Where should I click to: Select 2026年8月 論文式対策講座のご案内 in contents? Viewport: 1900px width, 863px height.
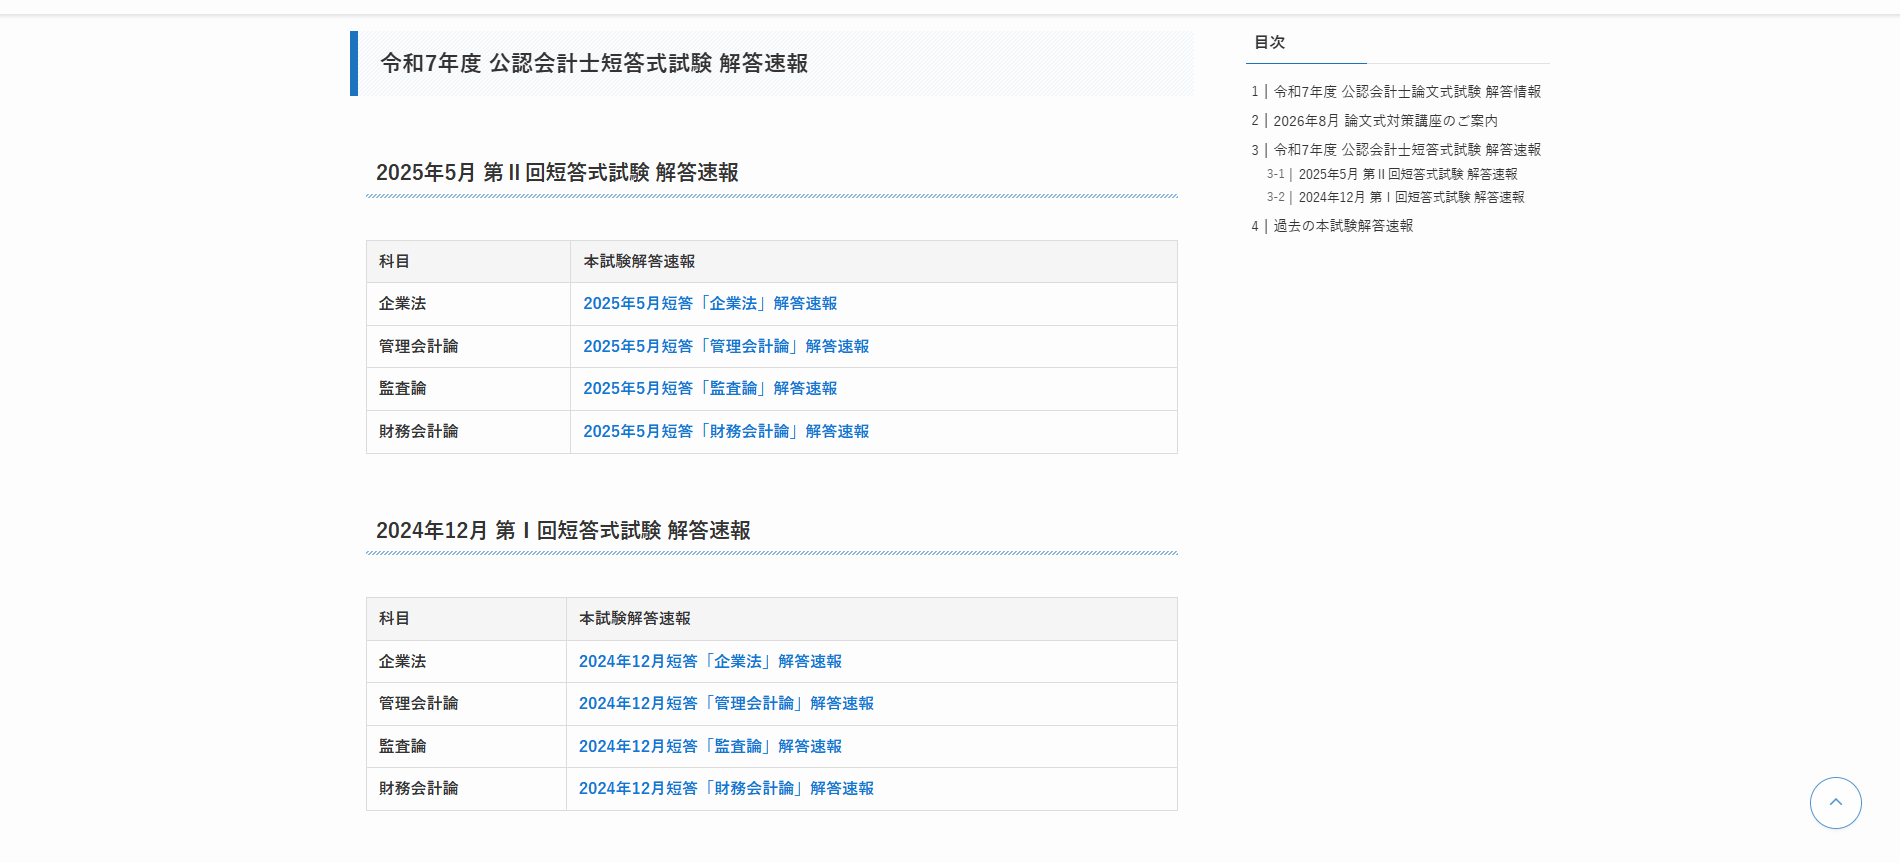pos(1385,121)
